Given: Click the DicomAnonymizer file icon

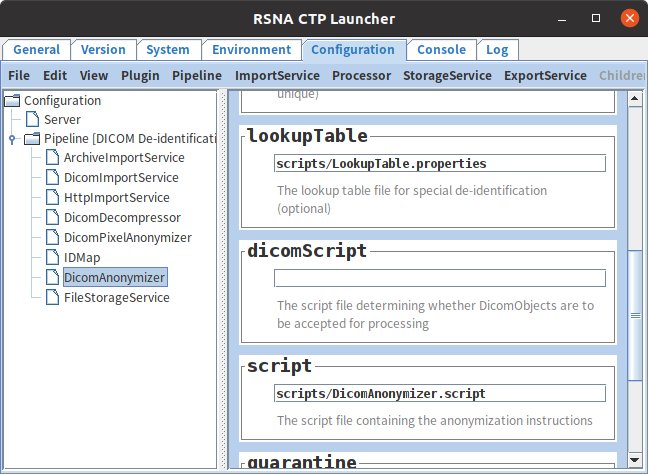Looking at the screenshot, I should click(52, 277).
